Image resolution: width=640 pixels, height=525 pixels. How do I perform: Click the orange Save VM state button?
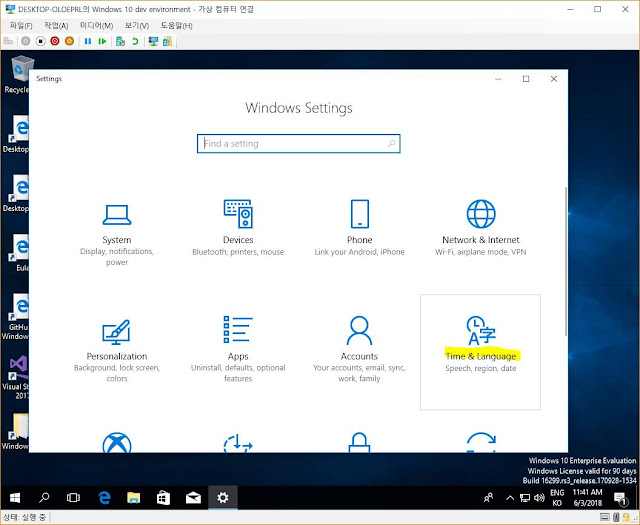[69, 41]
